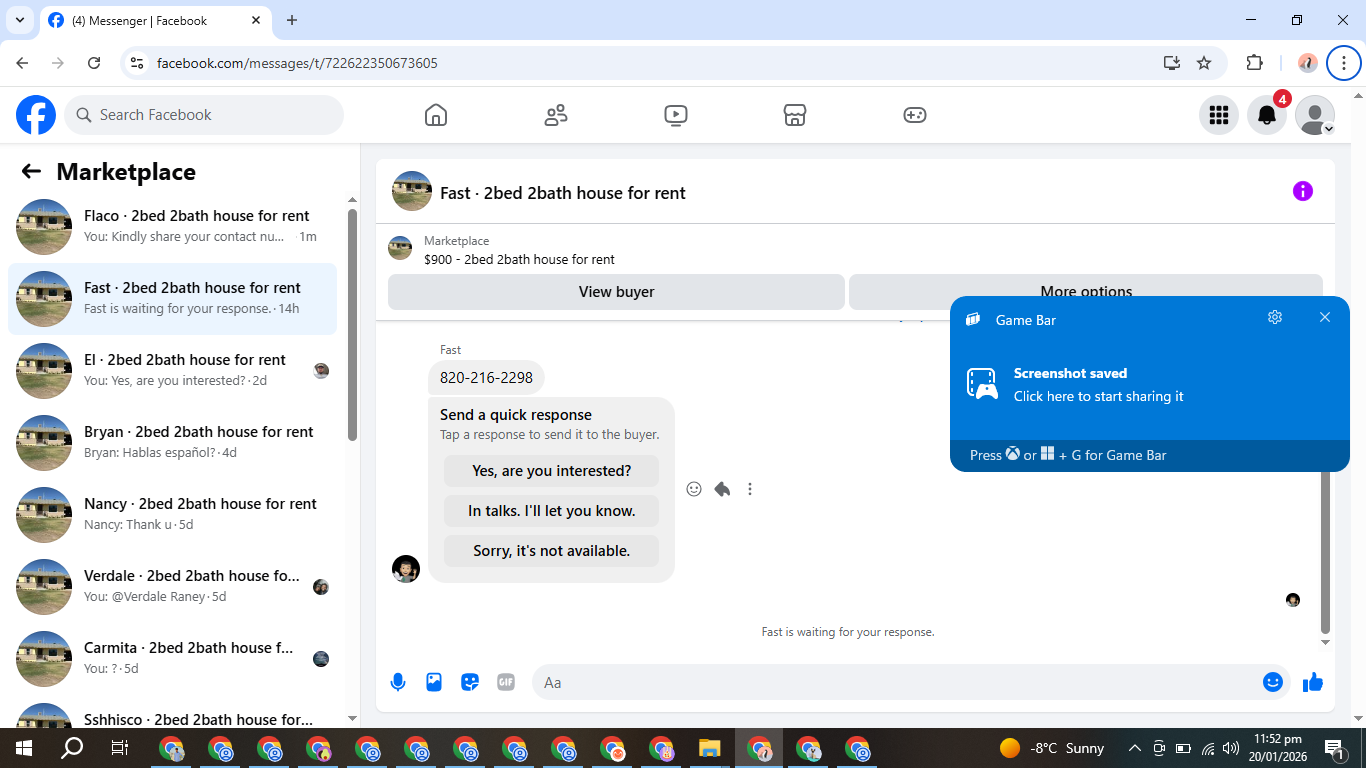Open the emoji picker in message box

coord(1273,682)
